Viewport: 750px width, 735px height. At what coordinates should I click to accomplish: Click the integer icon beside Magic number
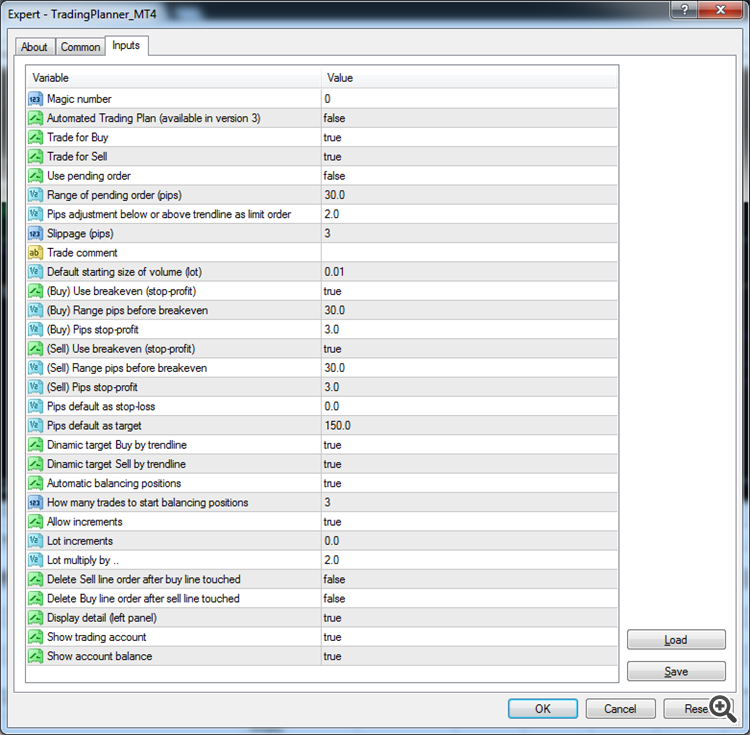[35, 99]
